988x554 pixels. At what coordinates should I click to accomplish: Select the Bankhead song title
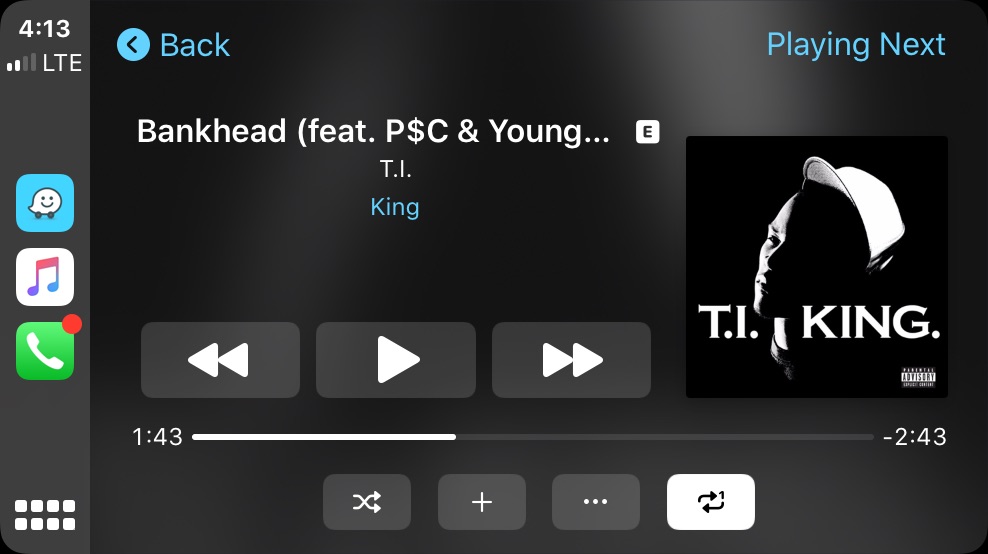click(373, 131)
